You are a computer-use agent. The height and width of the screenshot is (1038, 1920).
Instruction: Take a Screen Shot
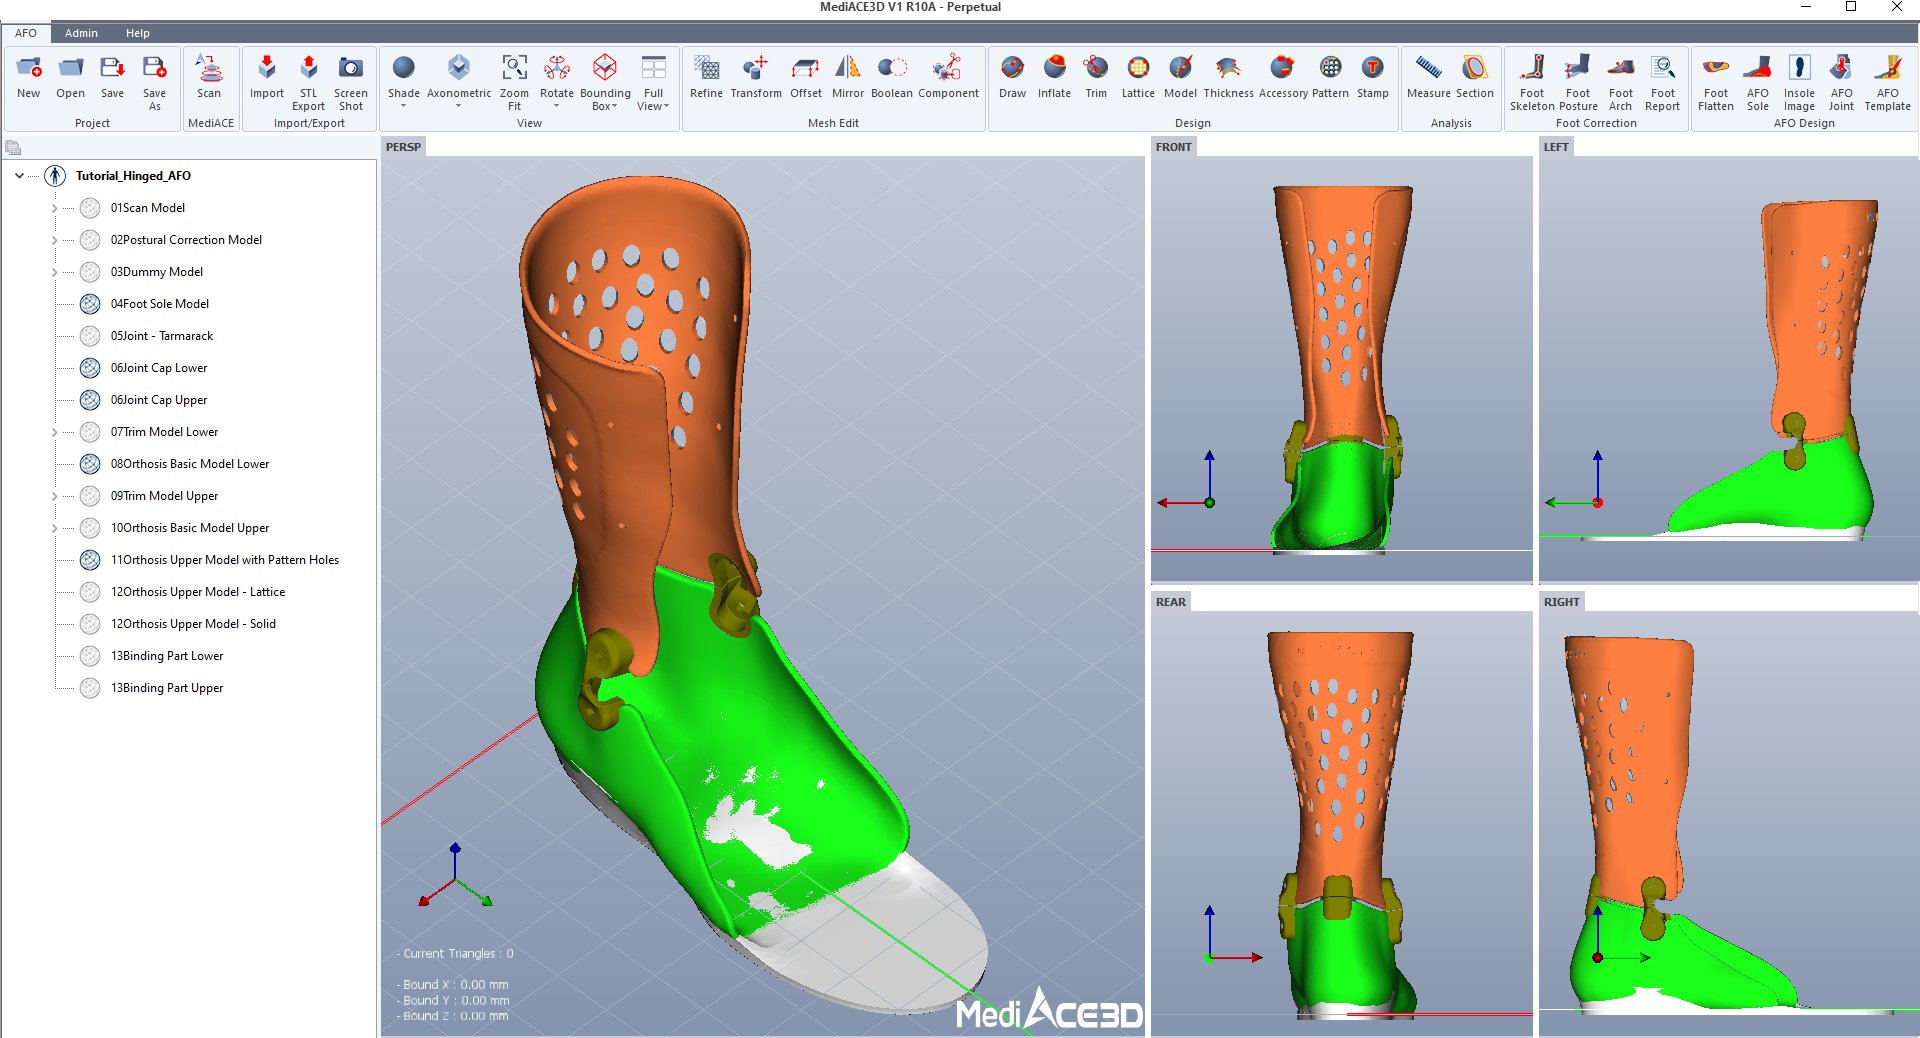pyautogui.click(x=351, y=83)
